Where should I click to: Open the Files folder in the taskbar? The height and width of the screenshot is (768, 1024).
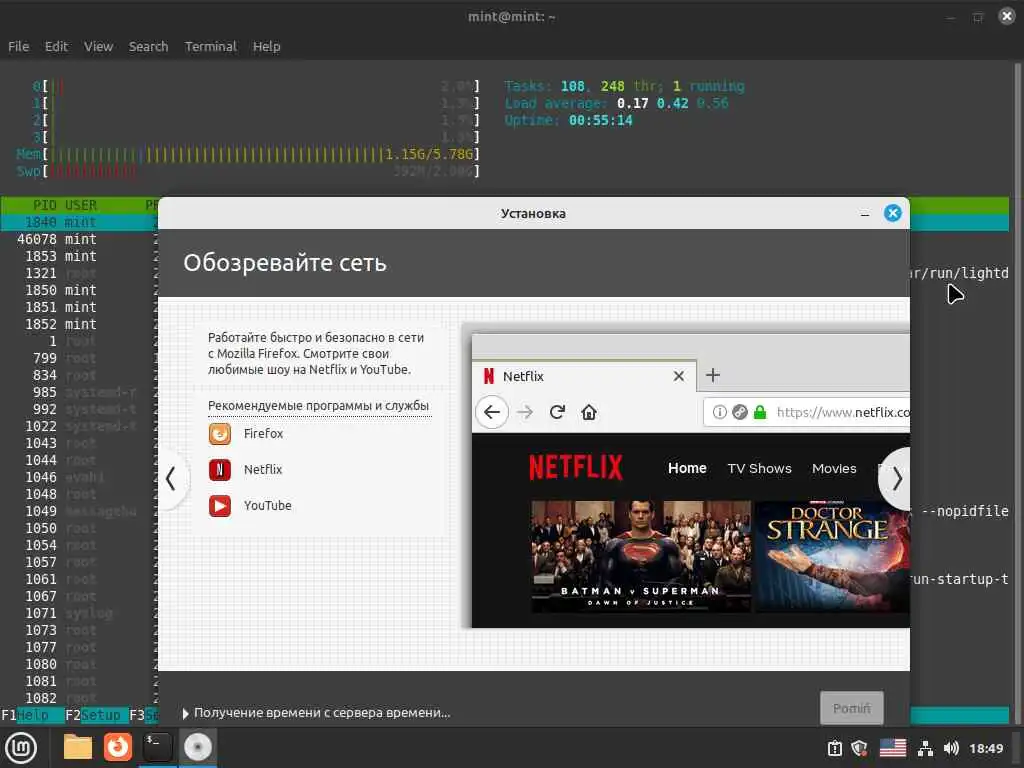point(78,747)
